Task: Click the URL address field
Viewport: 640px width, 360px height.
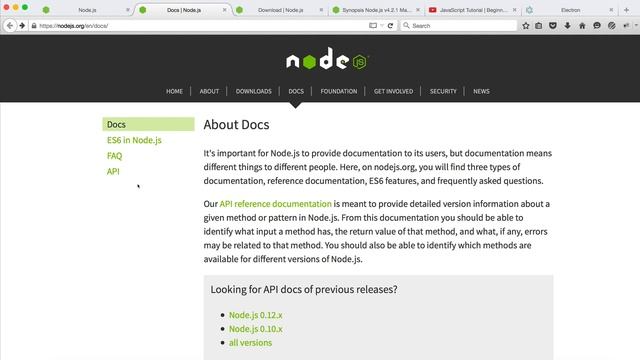Action: click(x=202, y=26)
